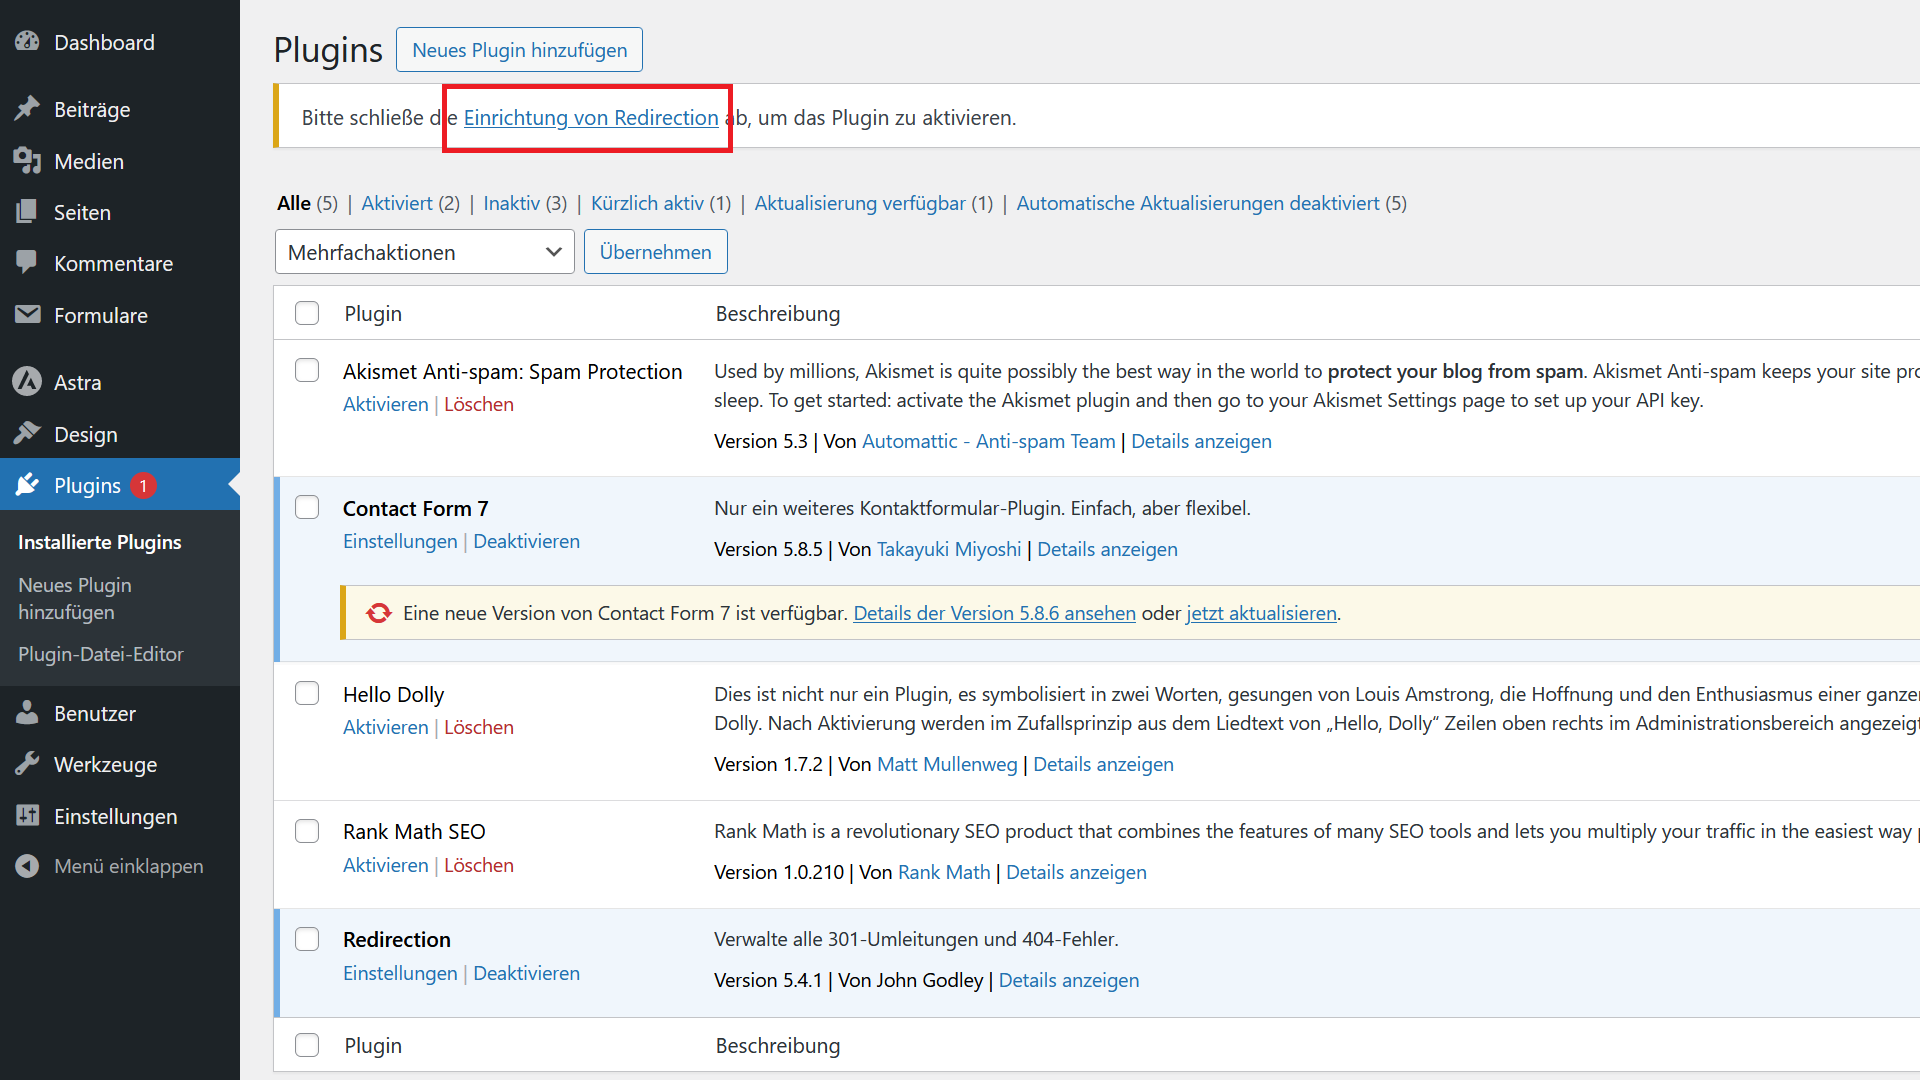
Task: Click the Contact Form 7 update refresh icon
Action: click(379, 613)
